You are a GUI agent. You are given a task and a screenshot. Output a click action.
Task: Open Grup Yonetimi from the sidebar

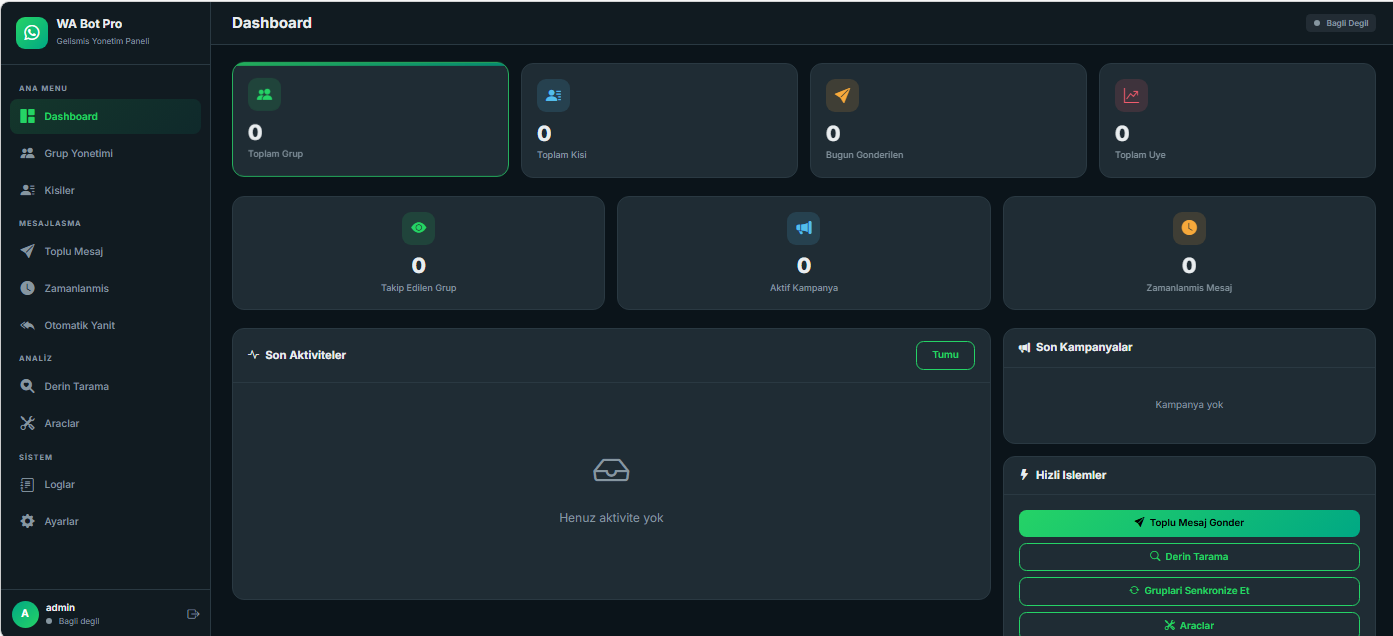78,153
